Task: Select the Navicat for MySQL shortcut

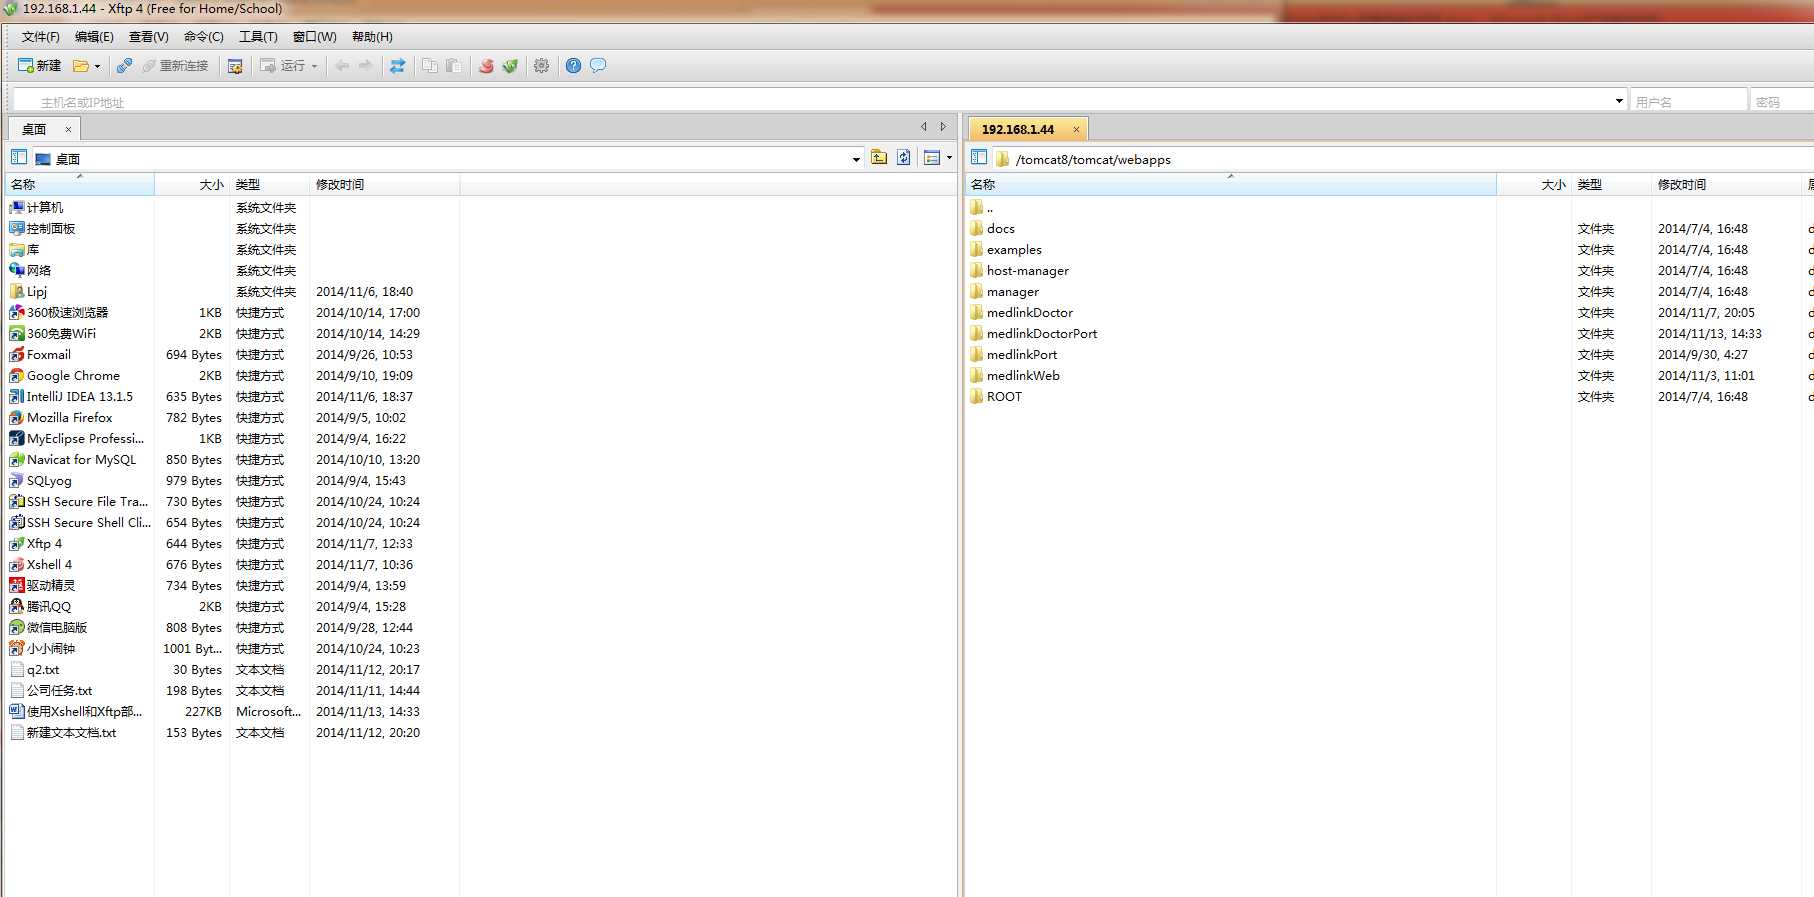Action: [81, 460]
